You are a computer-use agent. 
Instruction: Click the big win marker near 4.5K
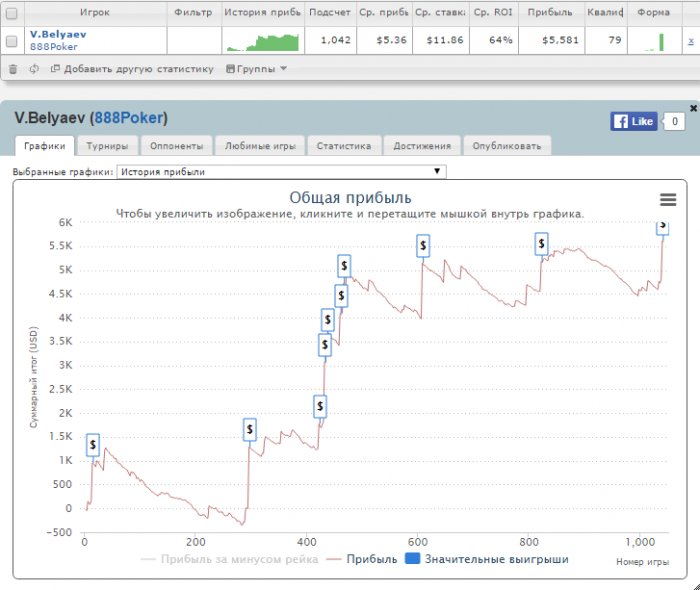pos(341,295)
